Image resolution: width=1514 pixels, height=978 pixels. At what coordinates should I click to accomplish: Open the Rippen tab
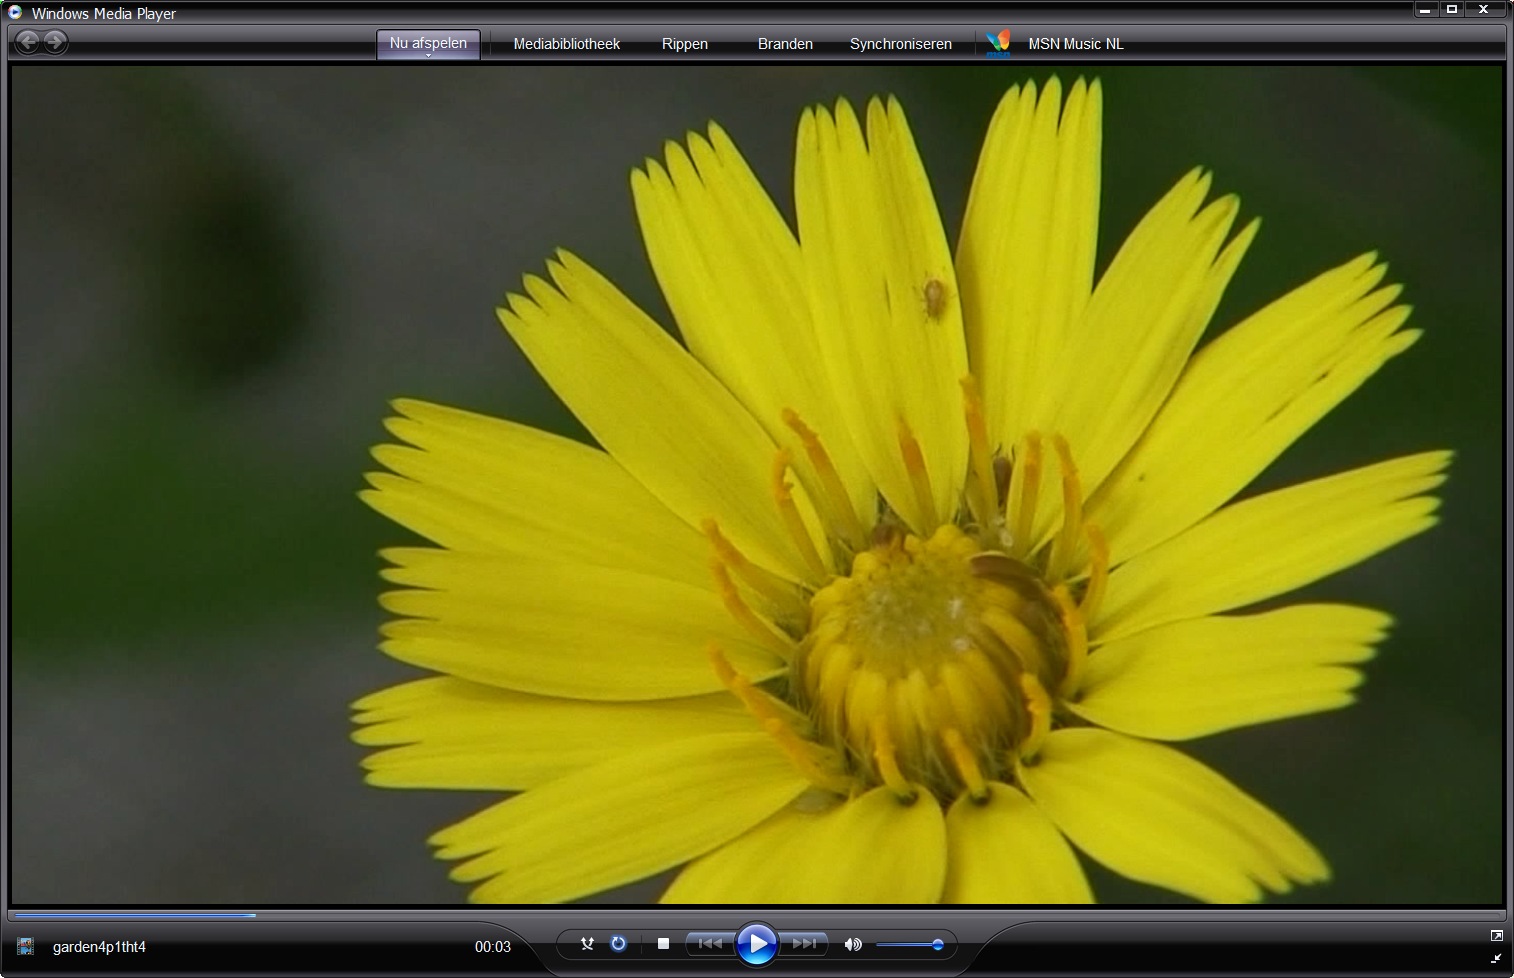[x=685, y=44]
